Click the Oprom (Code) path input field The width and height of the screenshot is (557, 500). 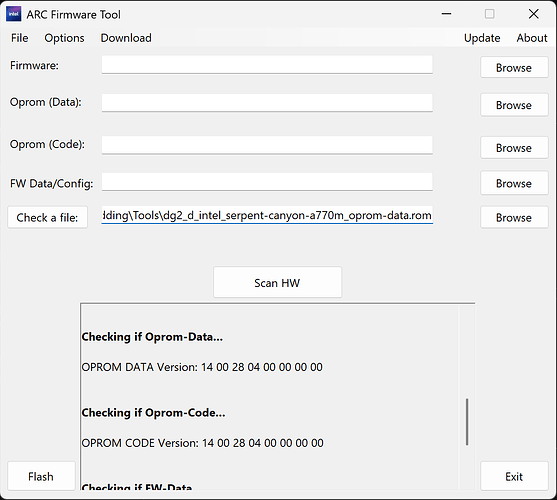tap(267, 145)
